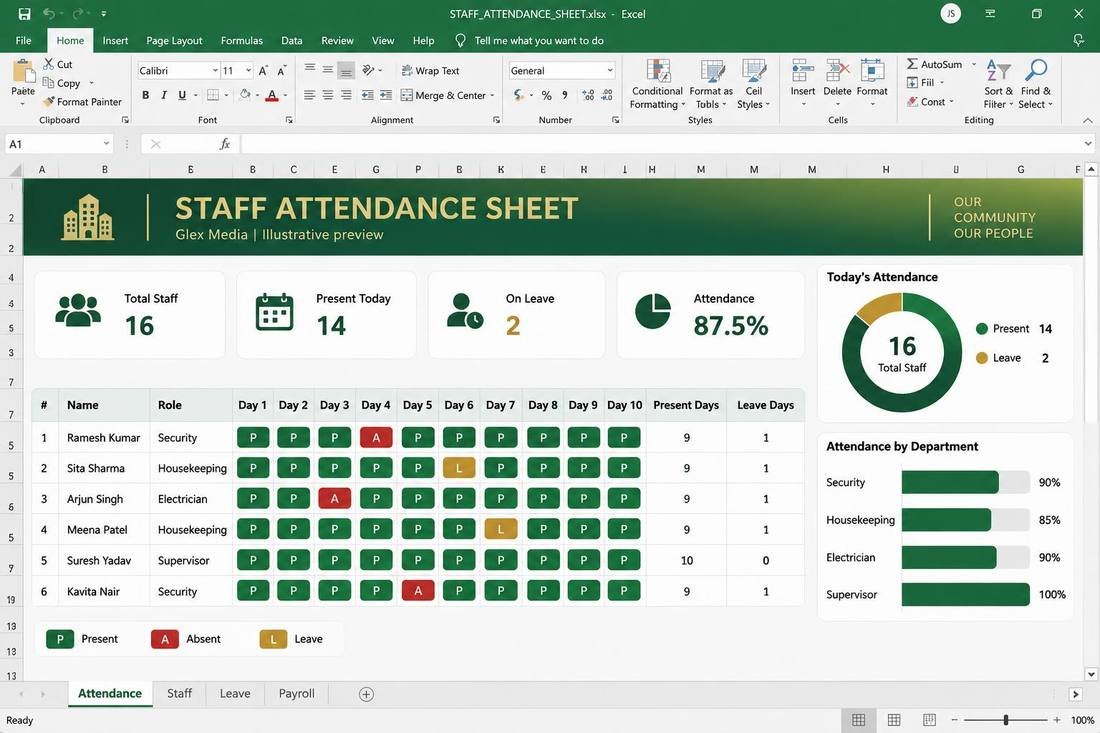Open Cell Styles gallery

[x=753, y=84]
